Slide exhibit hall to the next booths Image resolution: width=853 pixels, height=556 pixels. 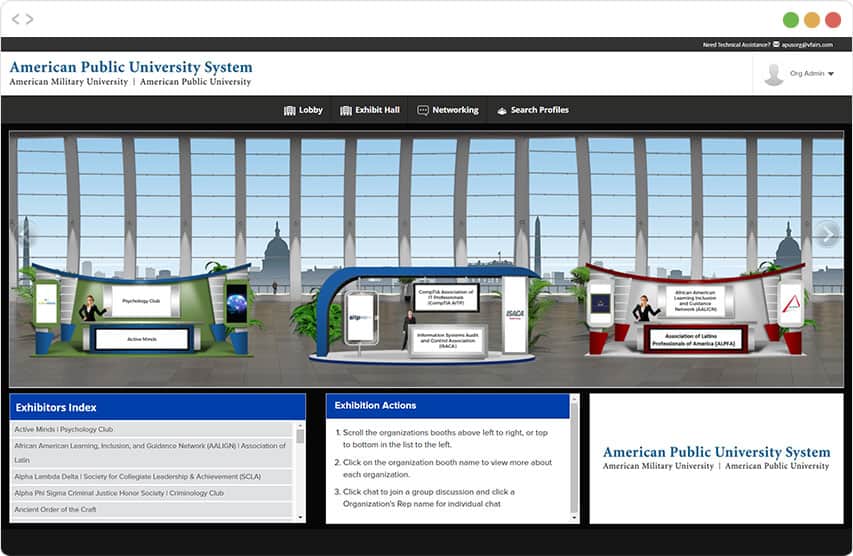(827, 234)
